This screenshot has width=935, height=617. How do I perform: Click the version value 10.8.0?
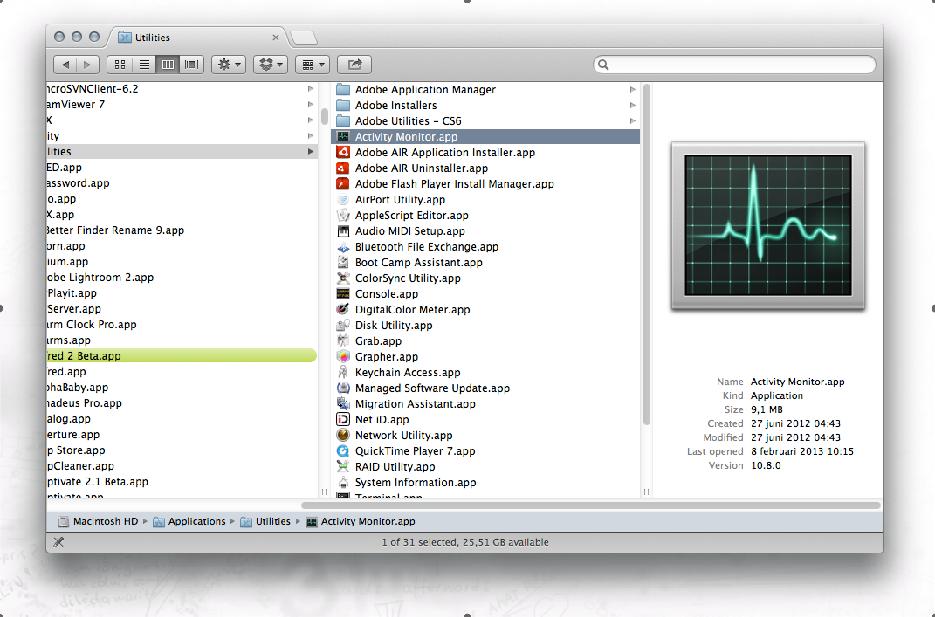(766, 466)
